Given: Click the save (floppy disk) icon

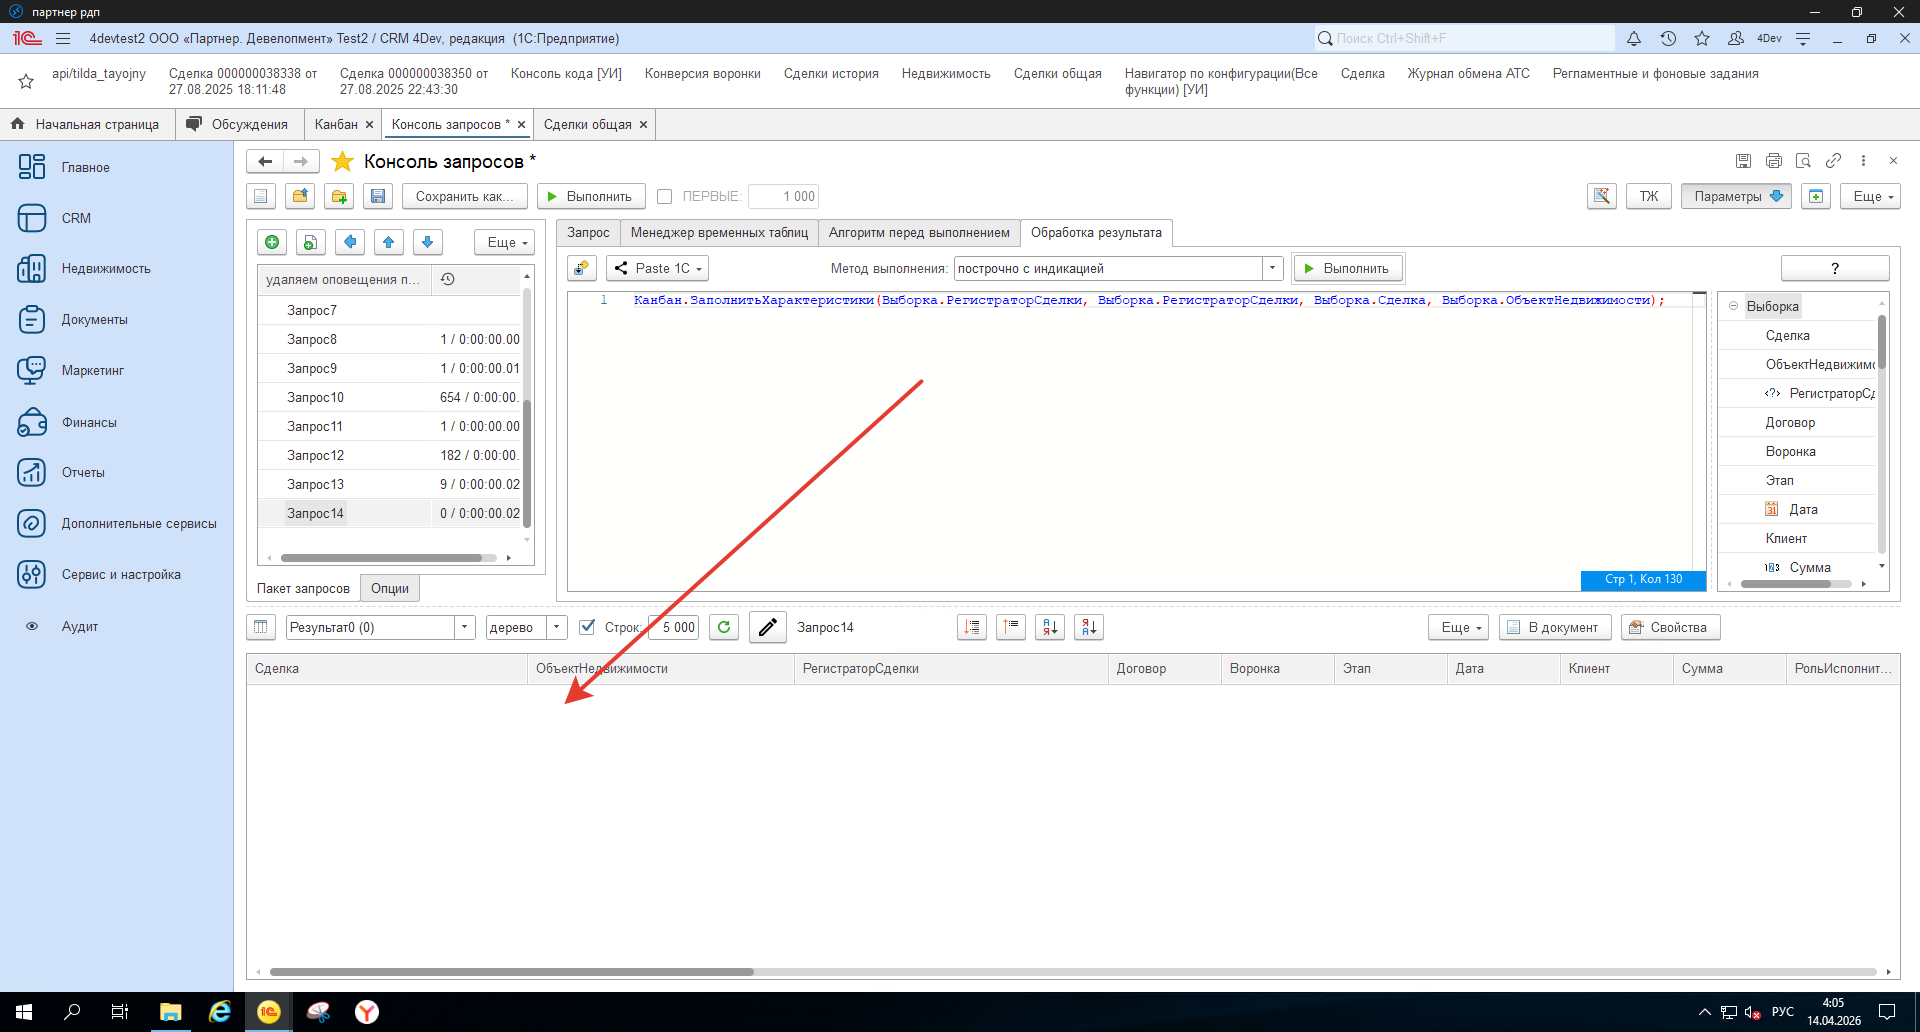Looking at the screenshot, I should (x=377, y=197).
